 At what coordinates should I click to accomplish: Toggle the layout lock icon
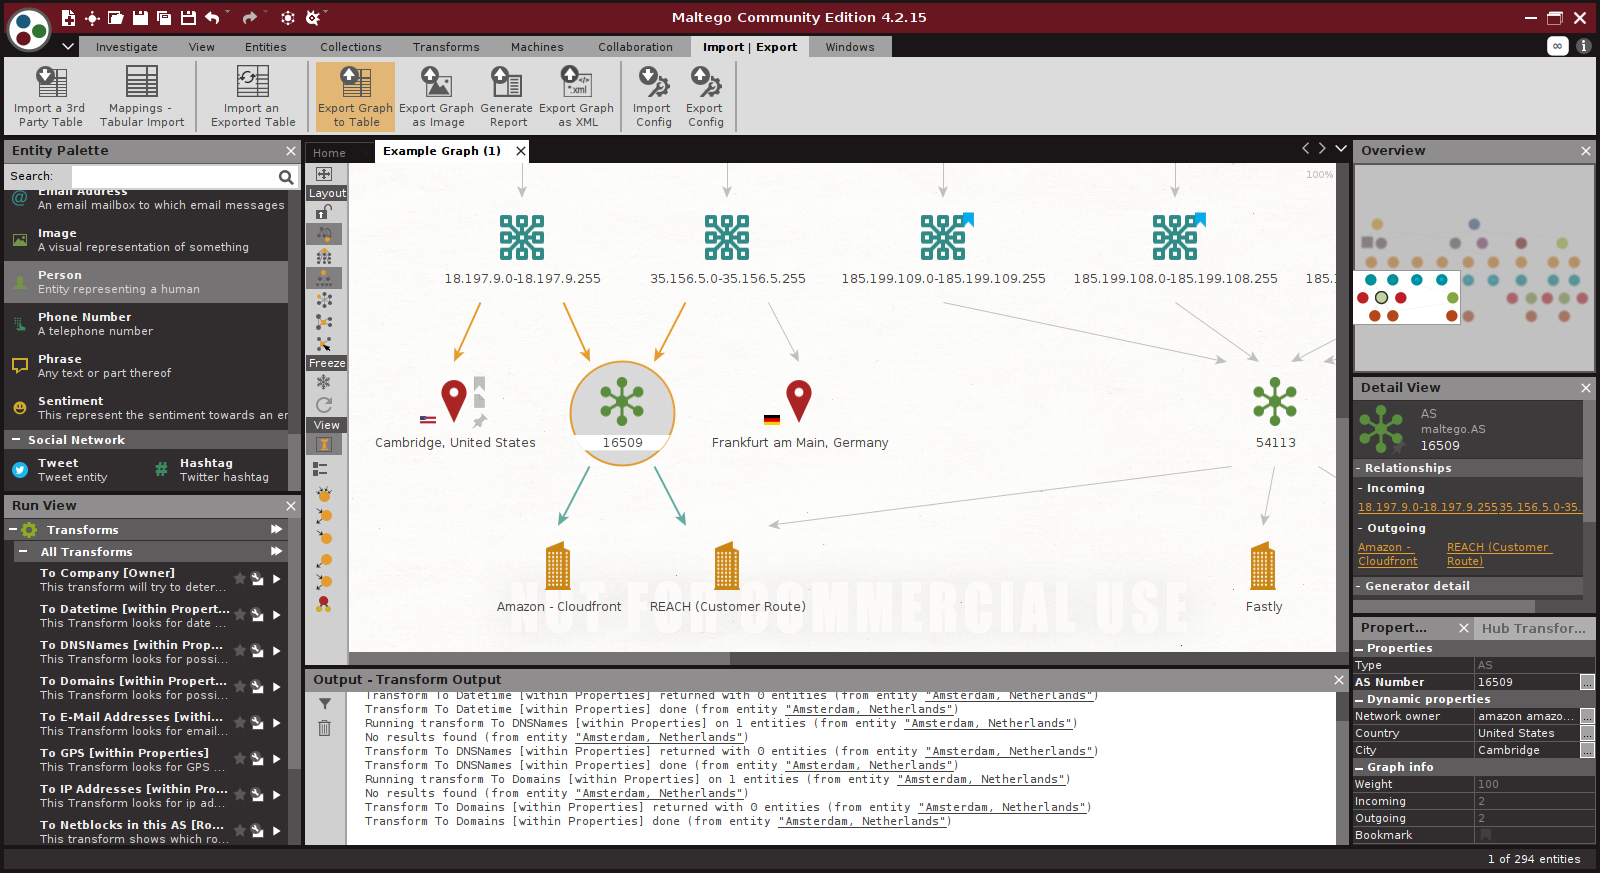(x=324, y=212)
